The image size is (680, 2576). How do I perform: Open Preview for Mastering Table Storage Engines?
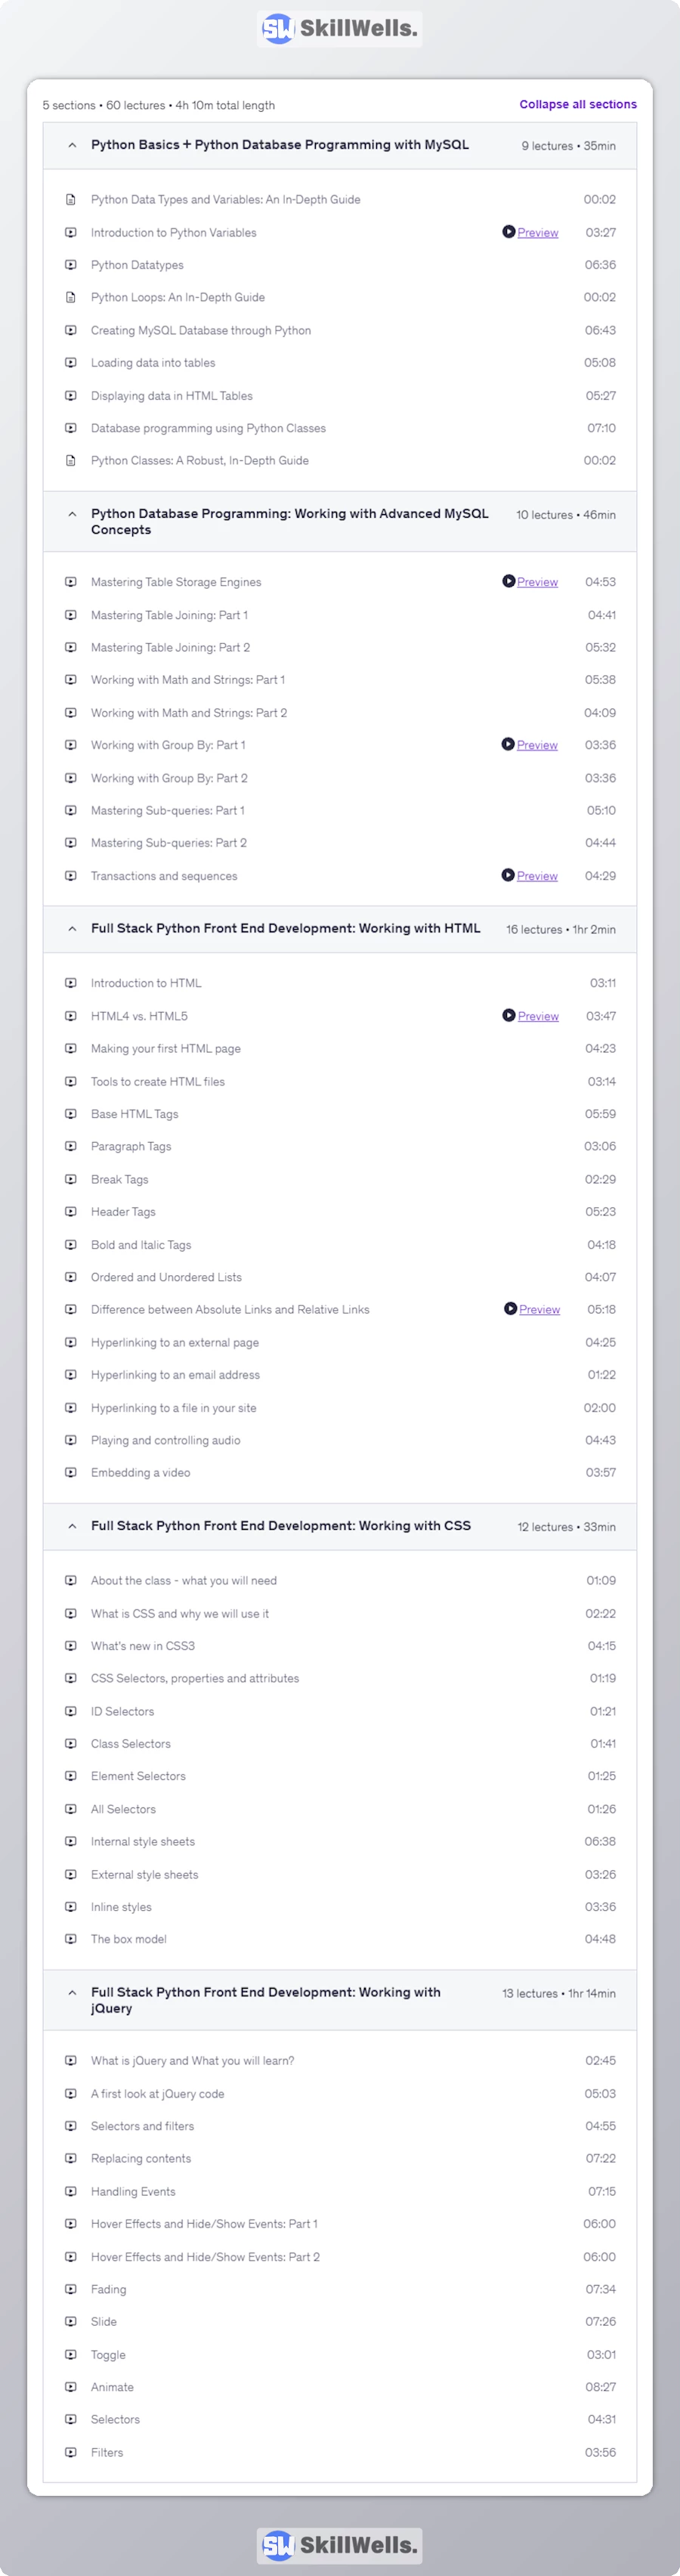click(537, 582)
